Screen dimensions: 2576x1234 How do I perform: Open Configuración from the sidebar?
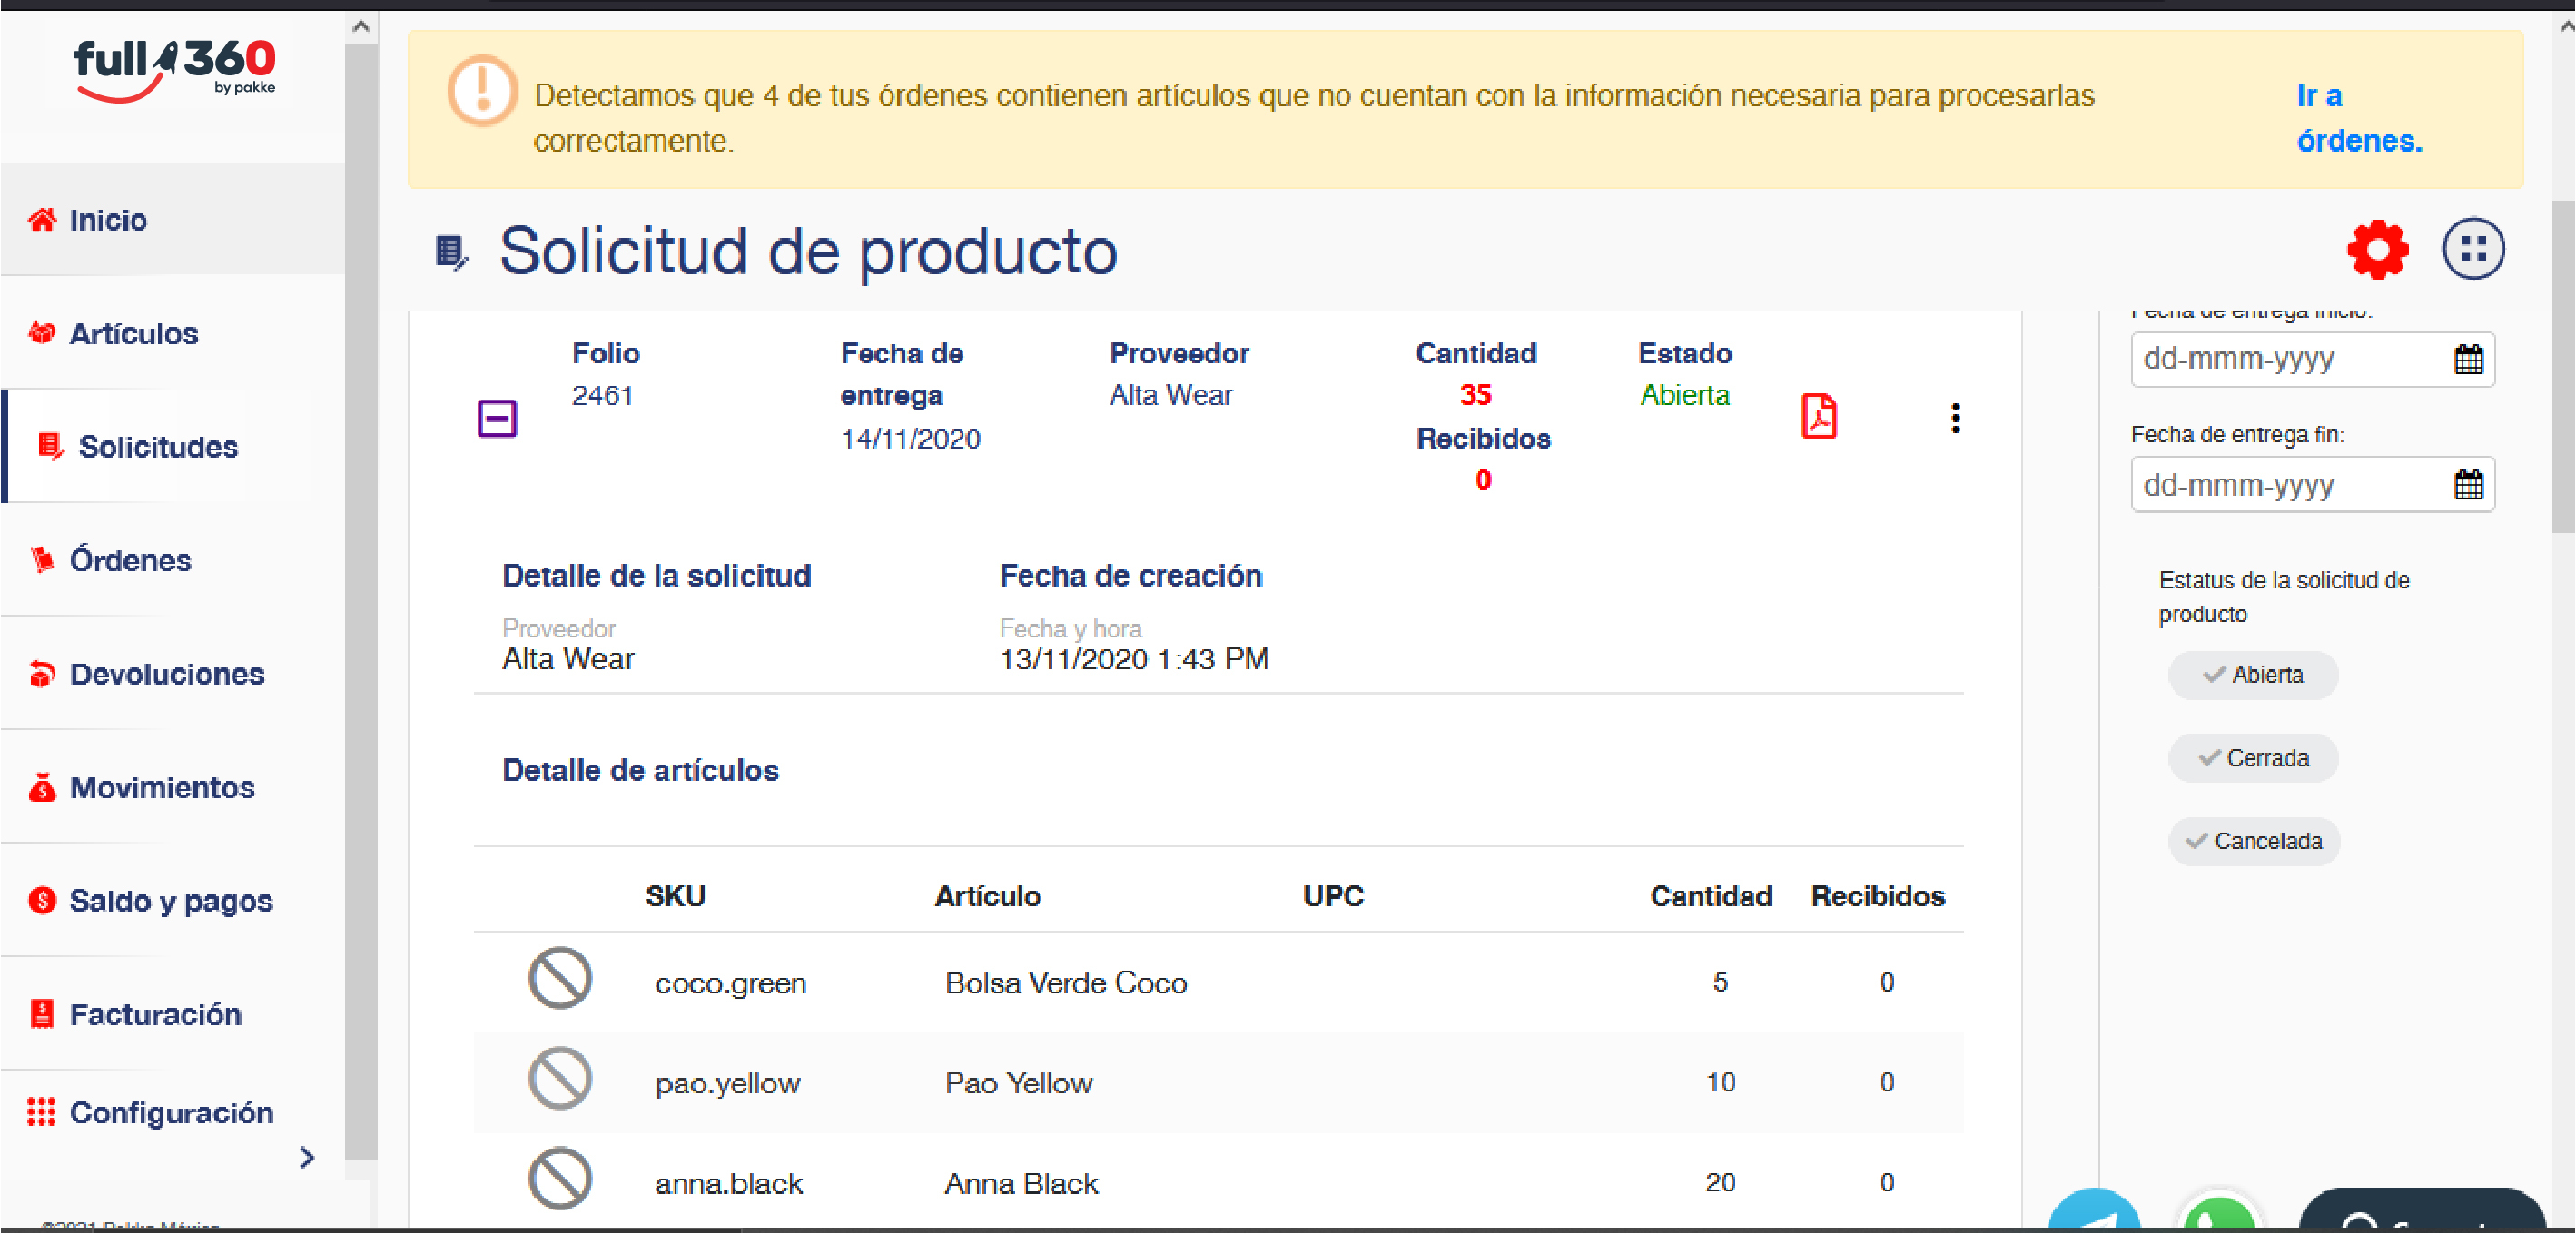tap(172, 1112)
